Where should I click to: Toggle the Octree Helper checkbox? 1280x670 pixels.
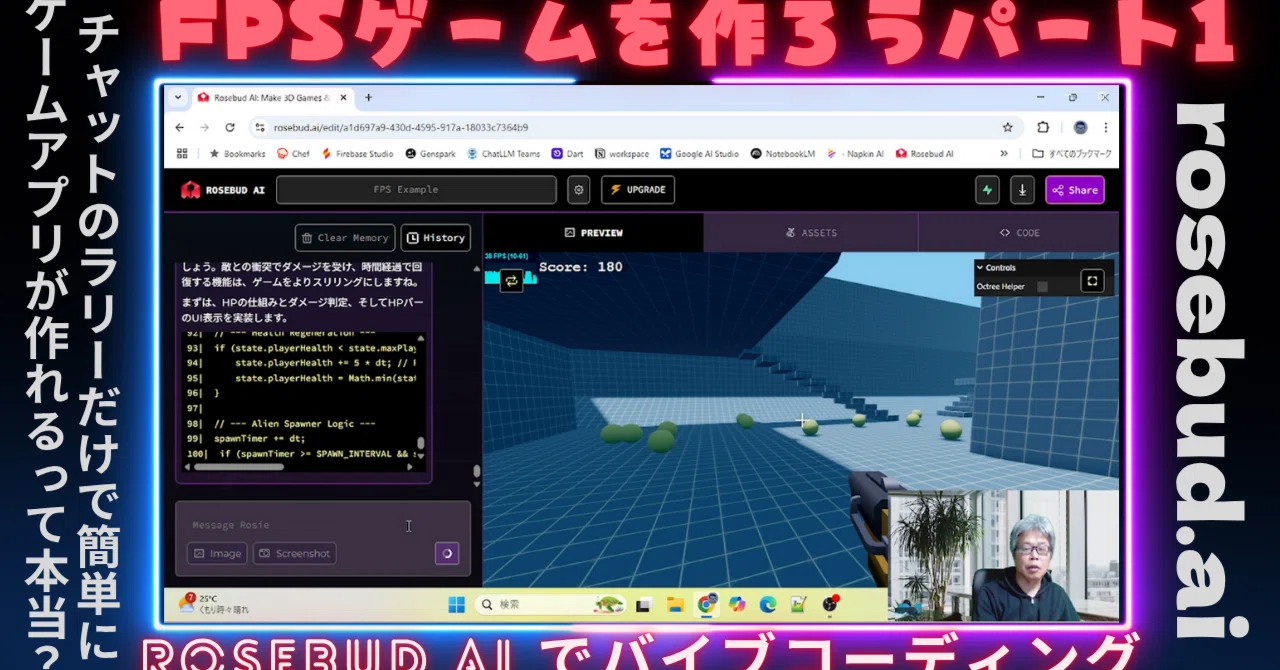[1042, 287]
